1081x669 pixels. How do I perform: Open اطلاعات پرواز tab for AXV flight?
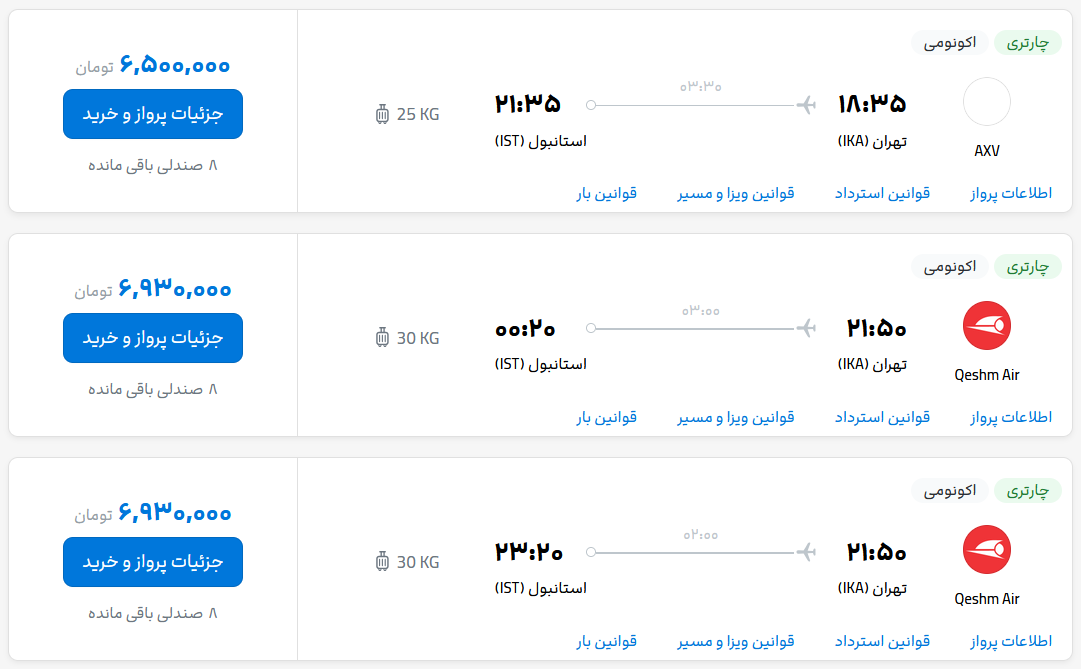click(1011, 194)
